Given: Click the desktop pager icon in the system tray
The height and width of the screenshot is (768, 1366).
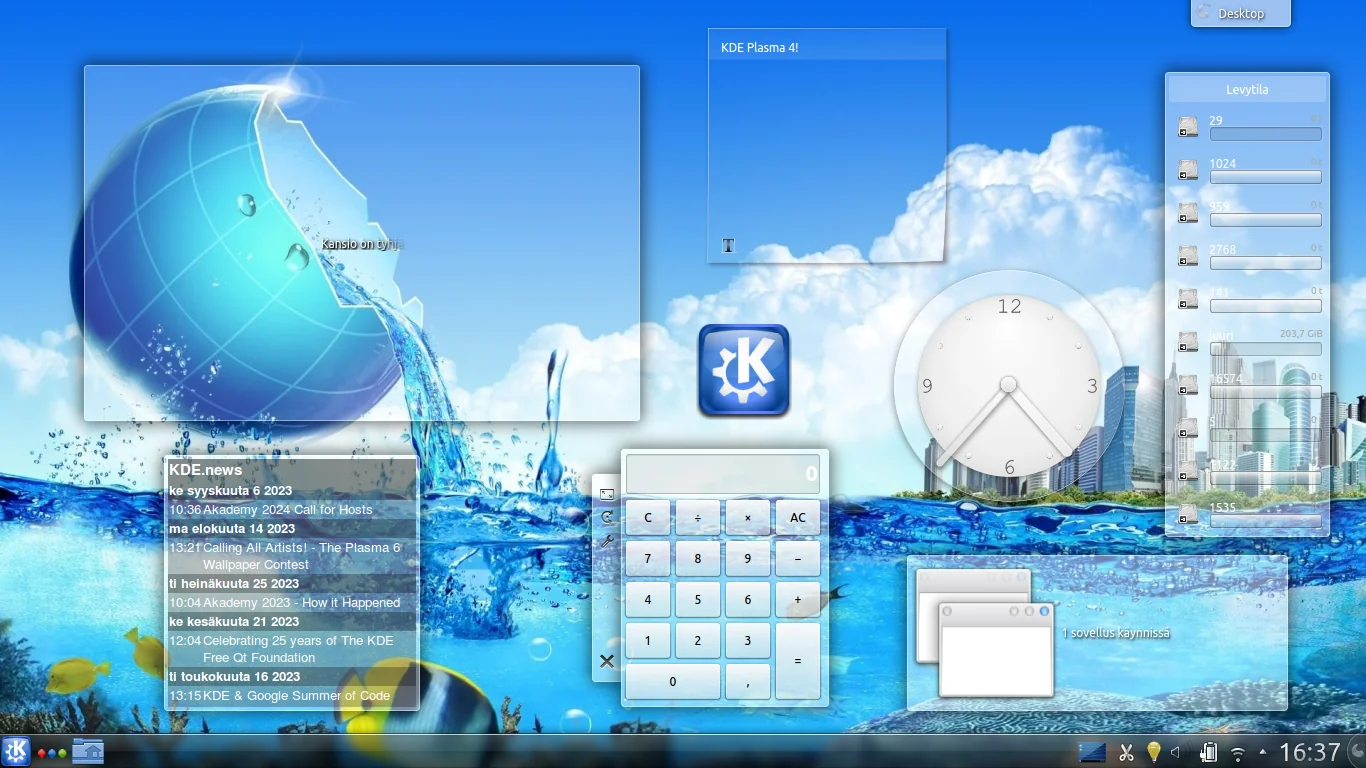Looking at the screenshot, I should click(1093, 752).
